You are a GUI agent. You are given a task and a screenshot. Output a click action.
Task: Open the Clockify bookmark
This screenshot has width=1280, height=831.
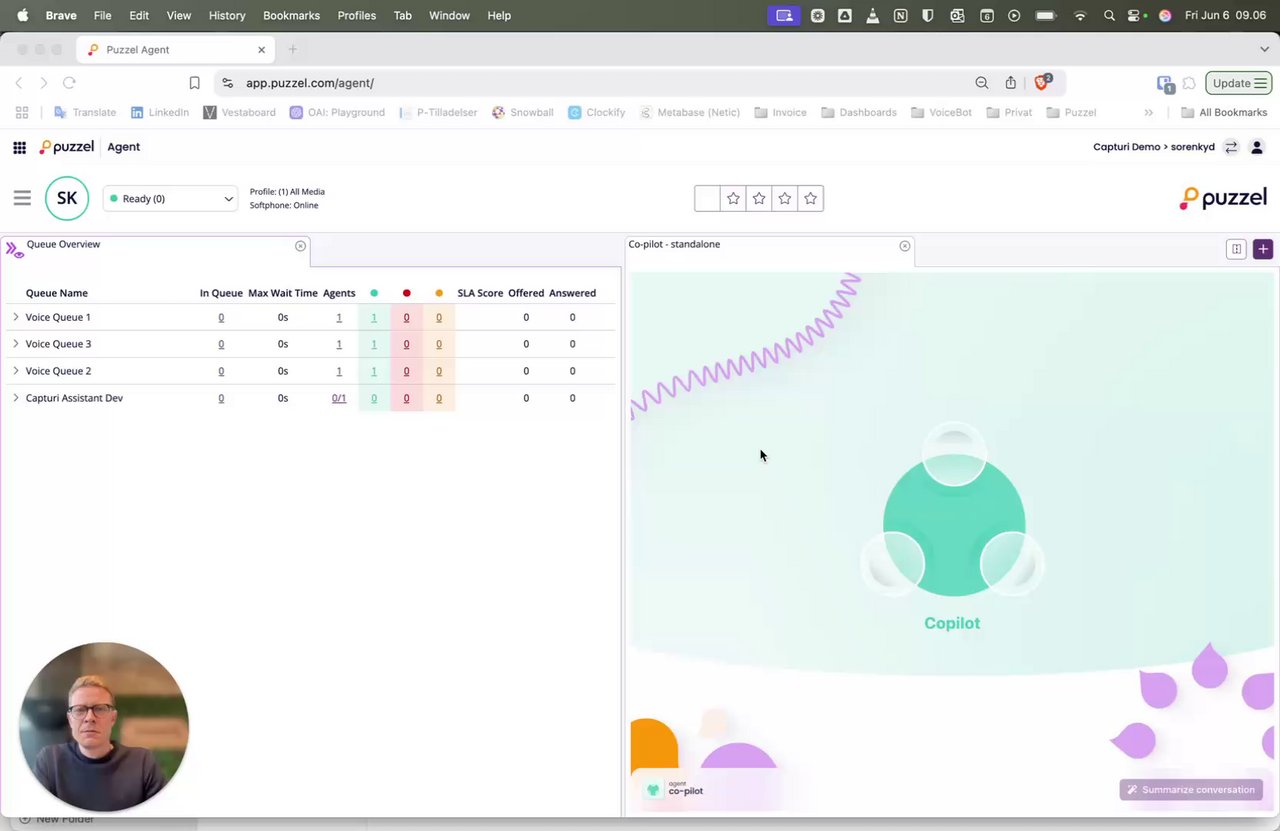(x=597, y=112)
